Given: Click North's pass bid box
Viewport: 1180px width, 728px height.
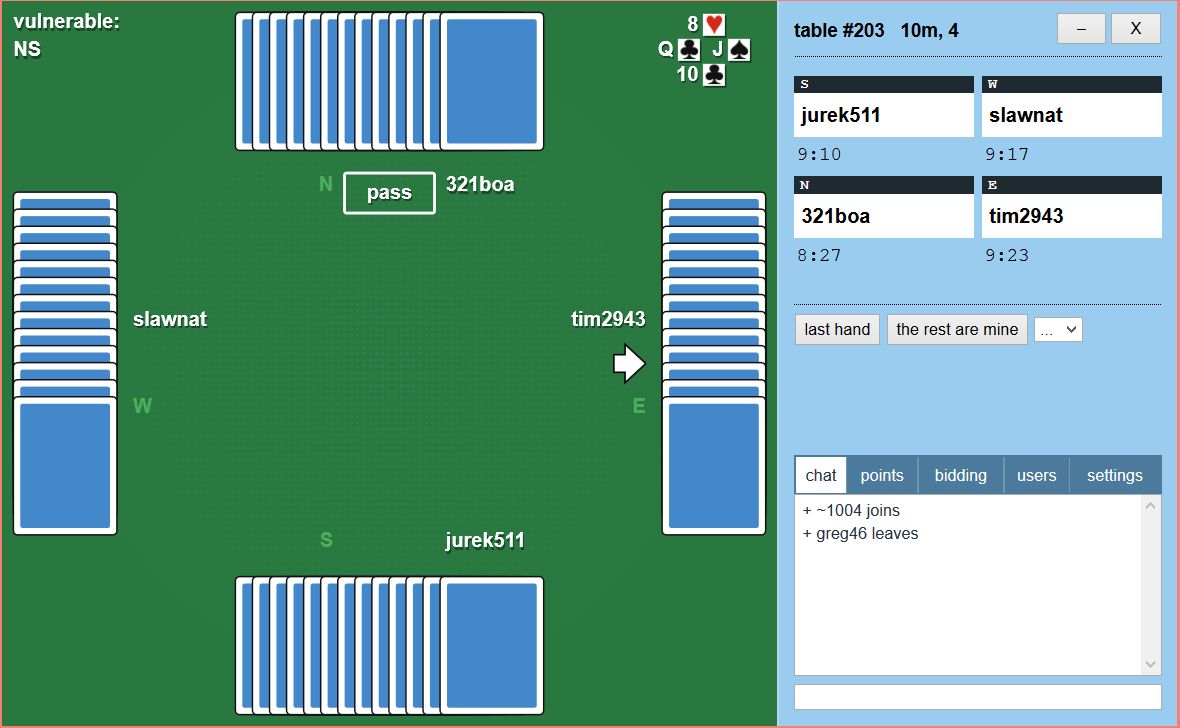Looking at the screenshot, I should coord(389,193).
